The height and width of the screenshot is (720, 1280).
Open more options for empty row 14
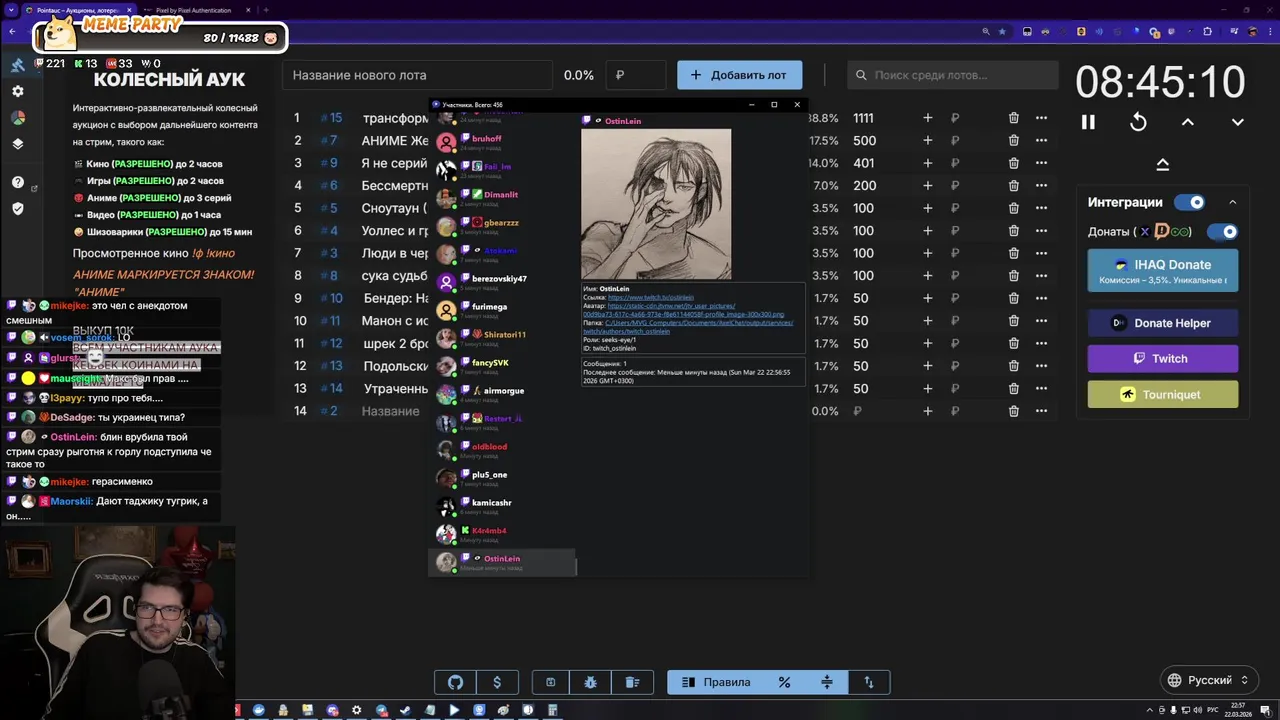(x=1041, y=411)
